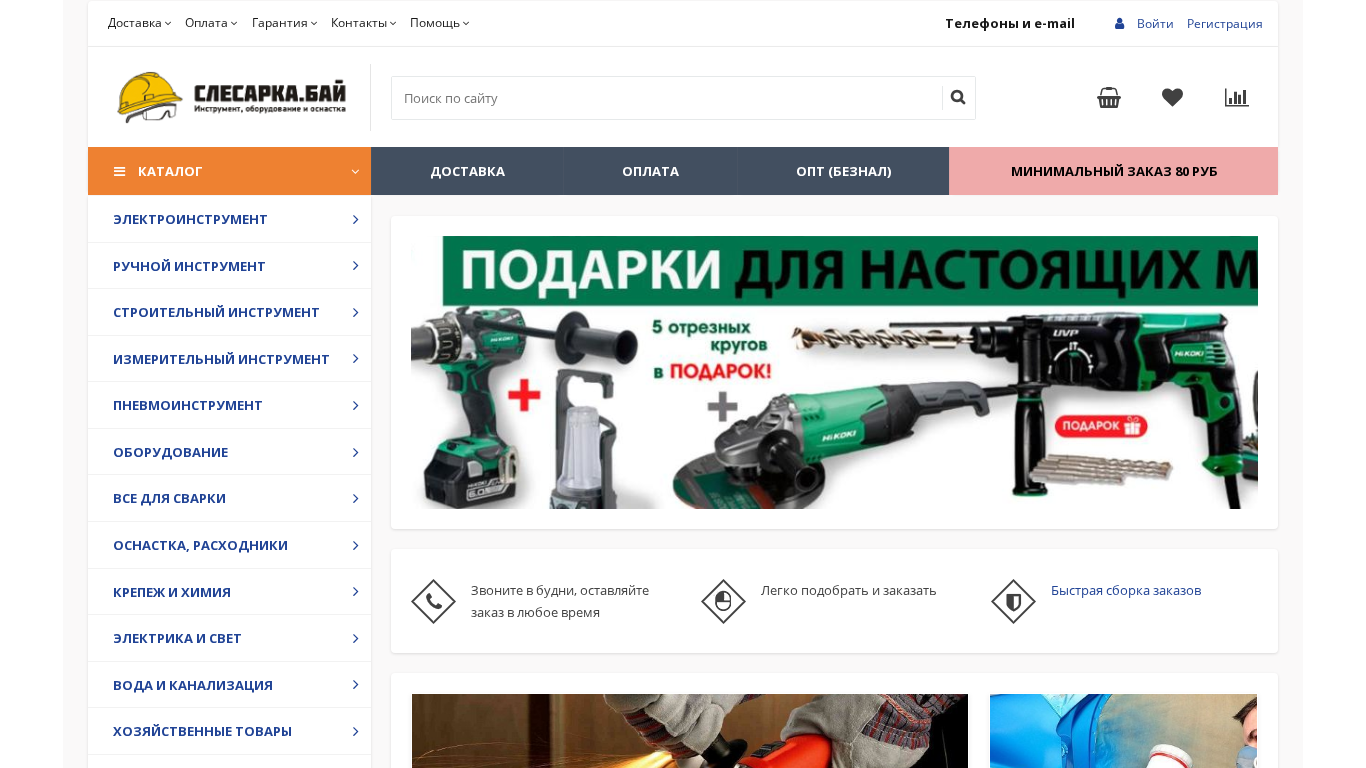The image size is (1366, 768).
Task: Select Оборудование category
Action: 170,452
